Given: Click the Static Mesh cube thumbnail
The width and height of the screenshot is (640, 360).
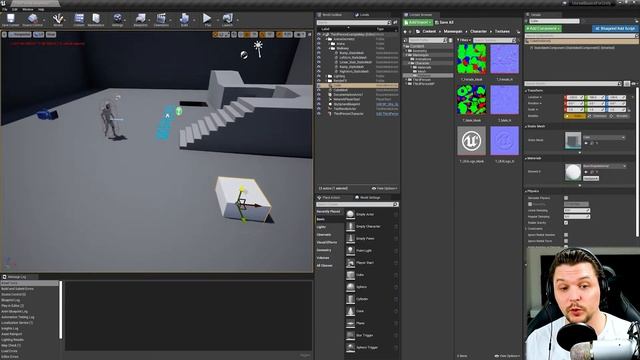Looking at the screenshot, I should point(573,141).
